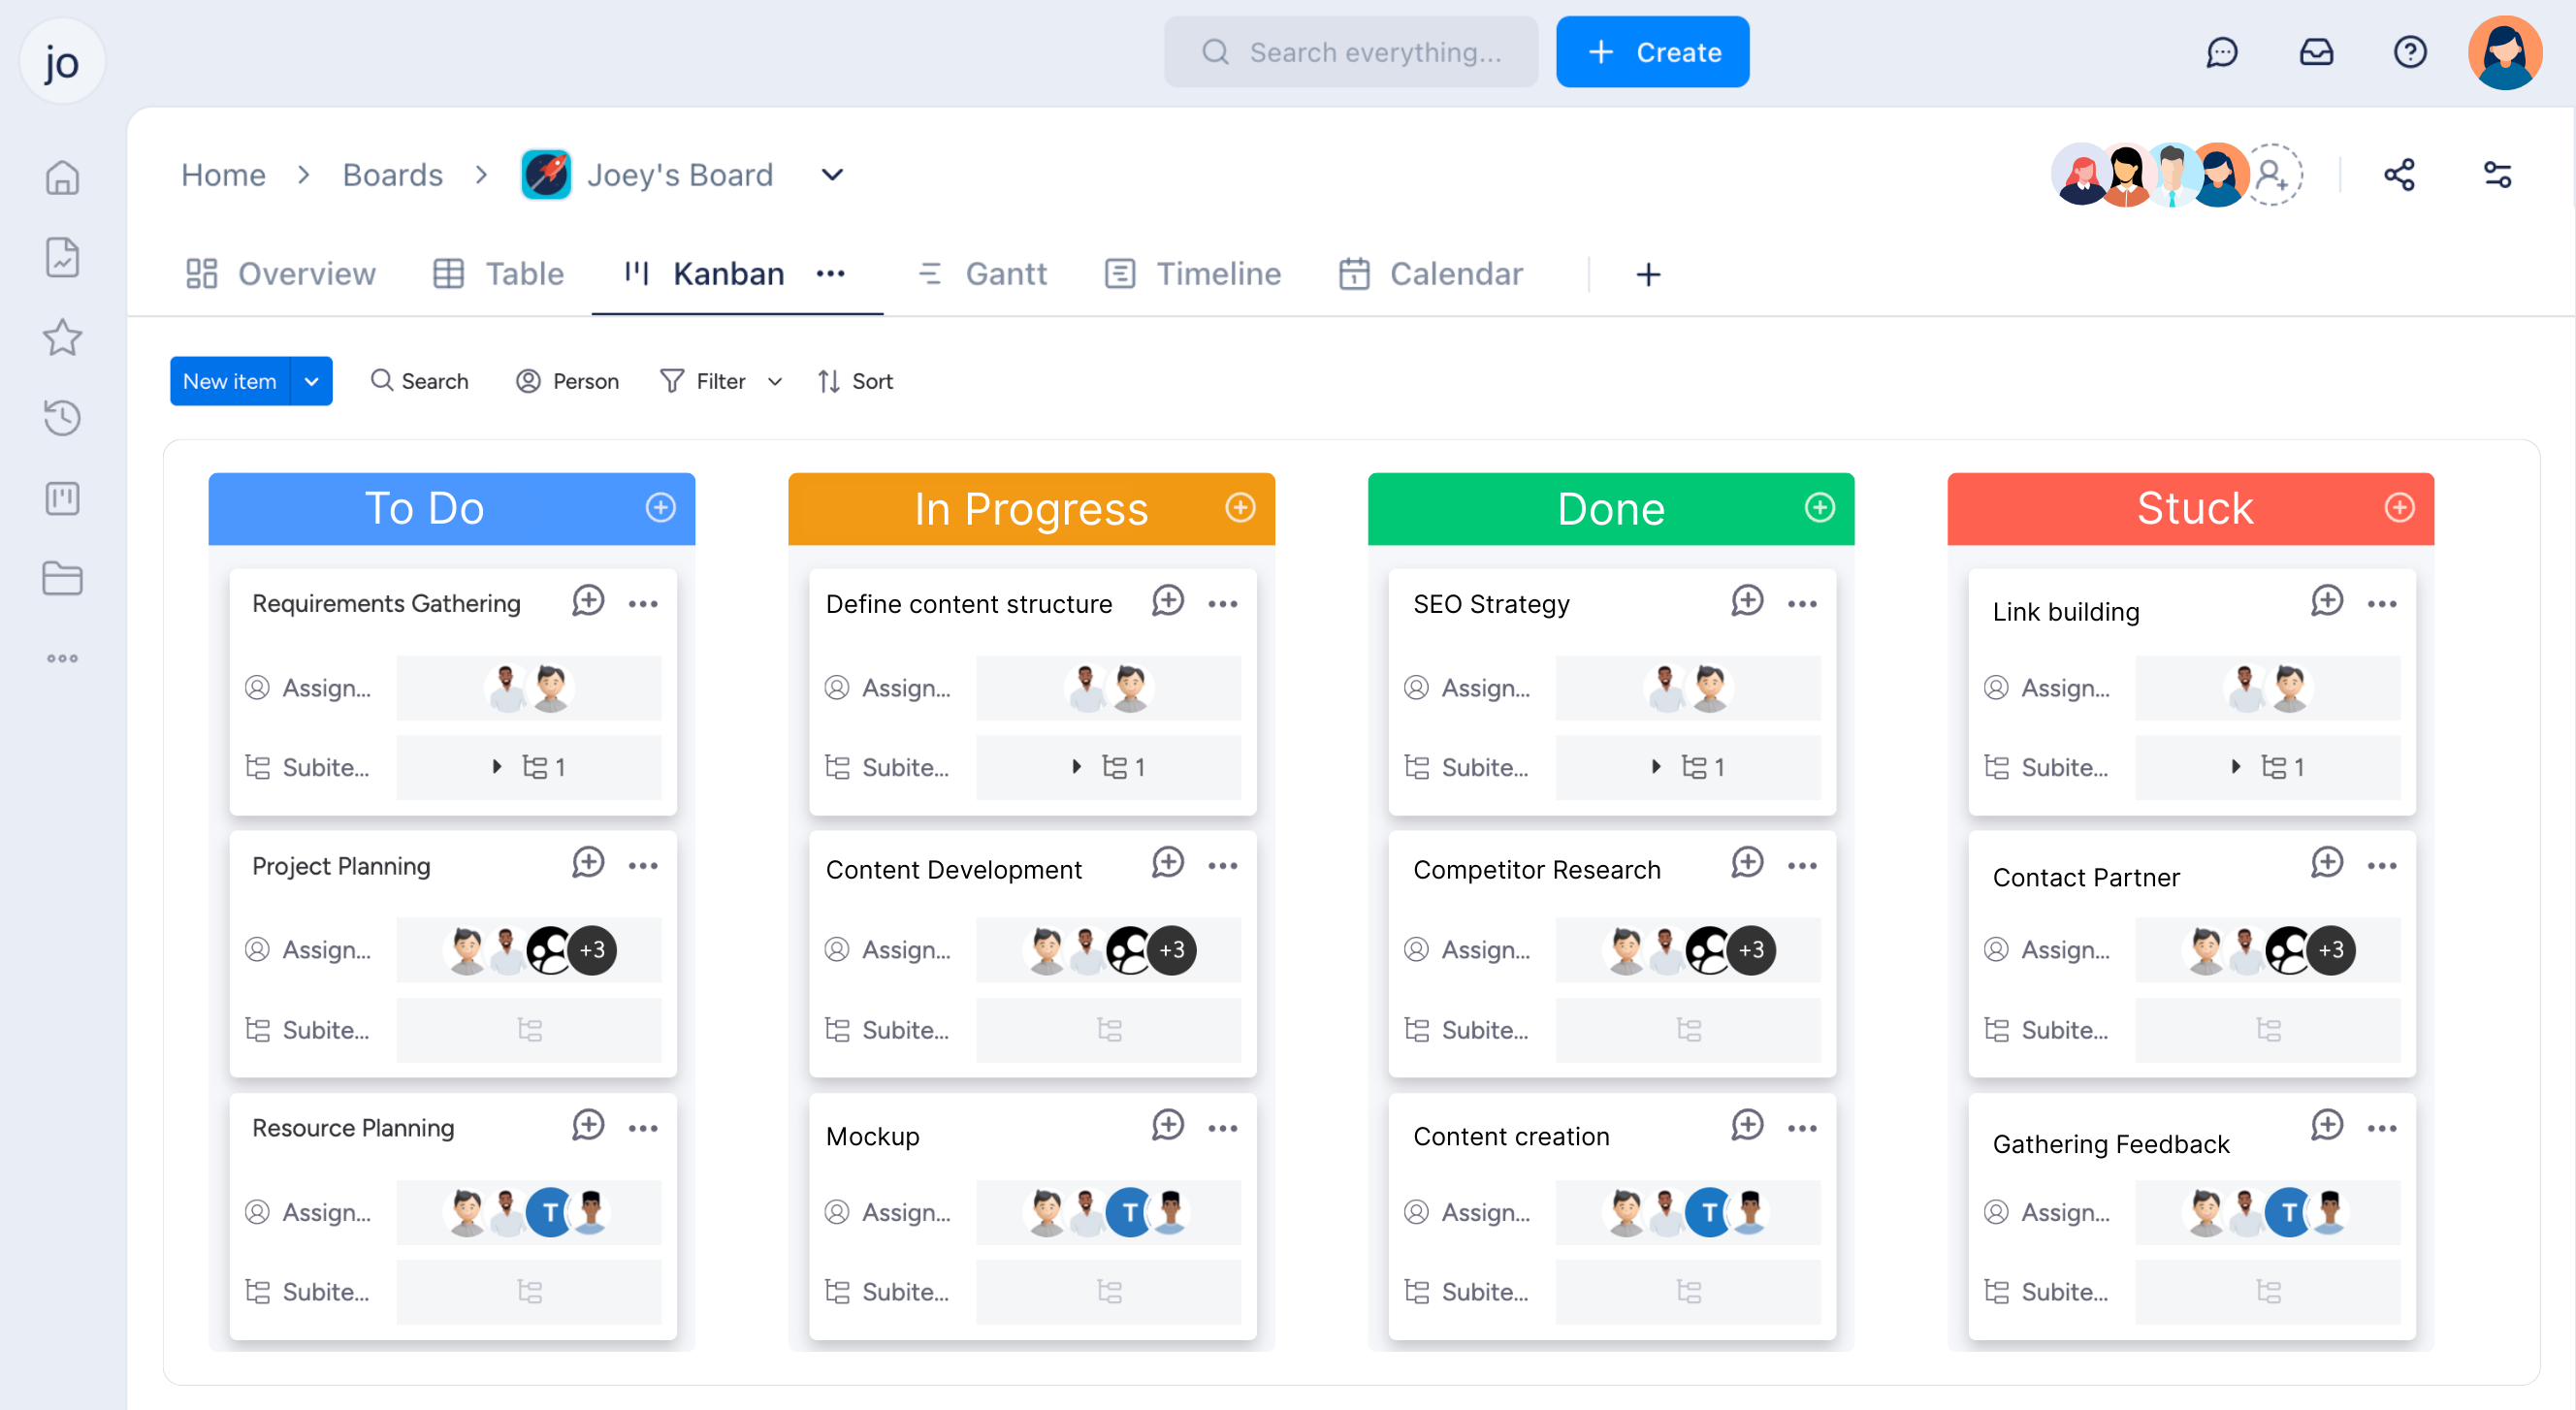Add a new view using the plus after Calendar
The image size is (2576, 1410).
[1648, 274]
